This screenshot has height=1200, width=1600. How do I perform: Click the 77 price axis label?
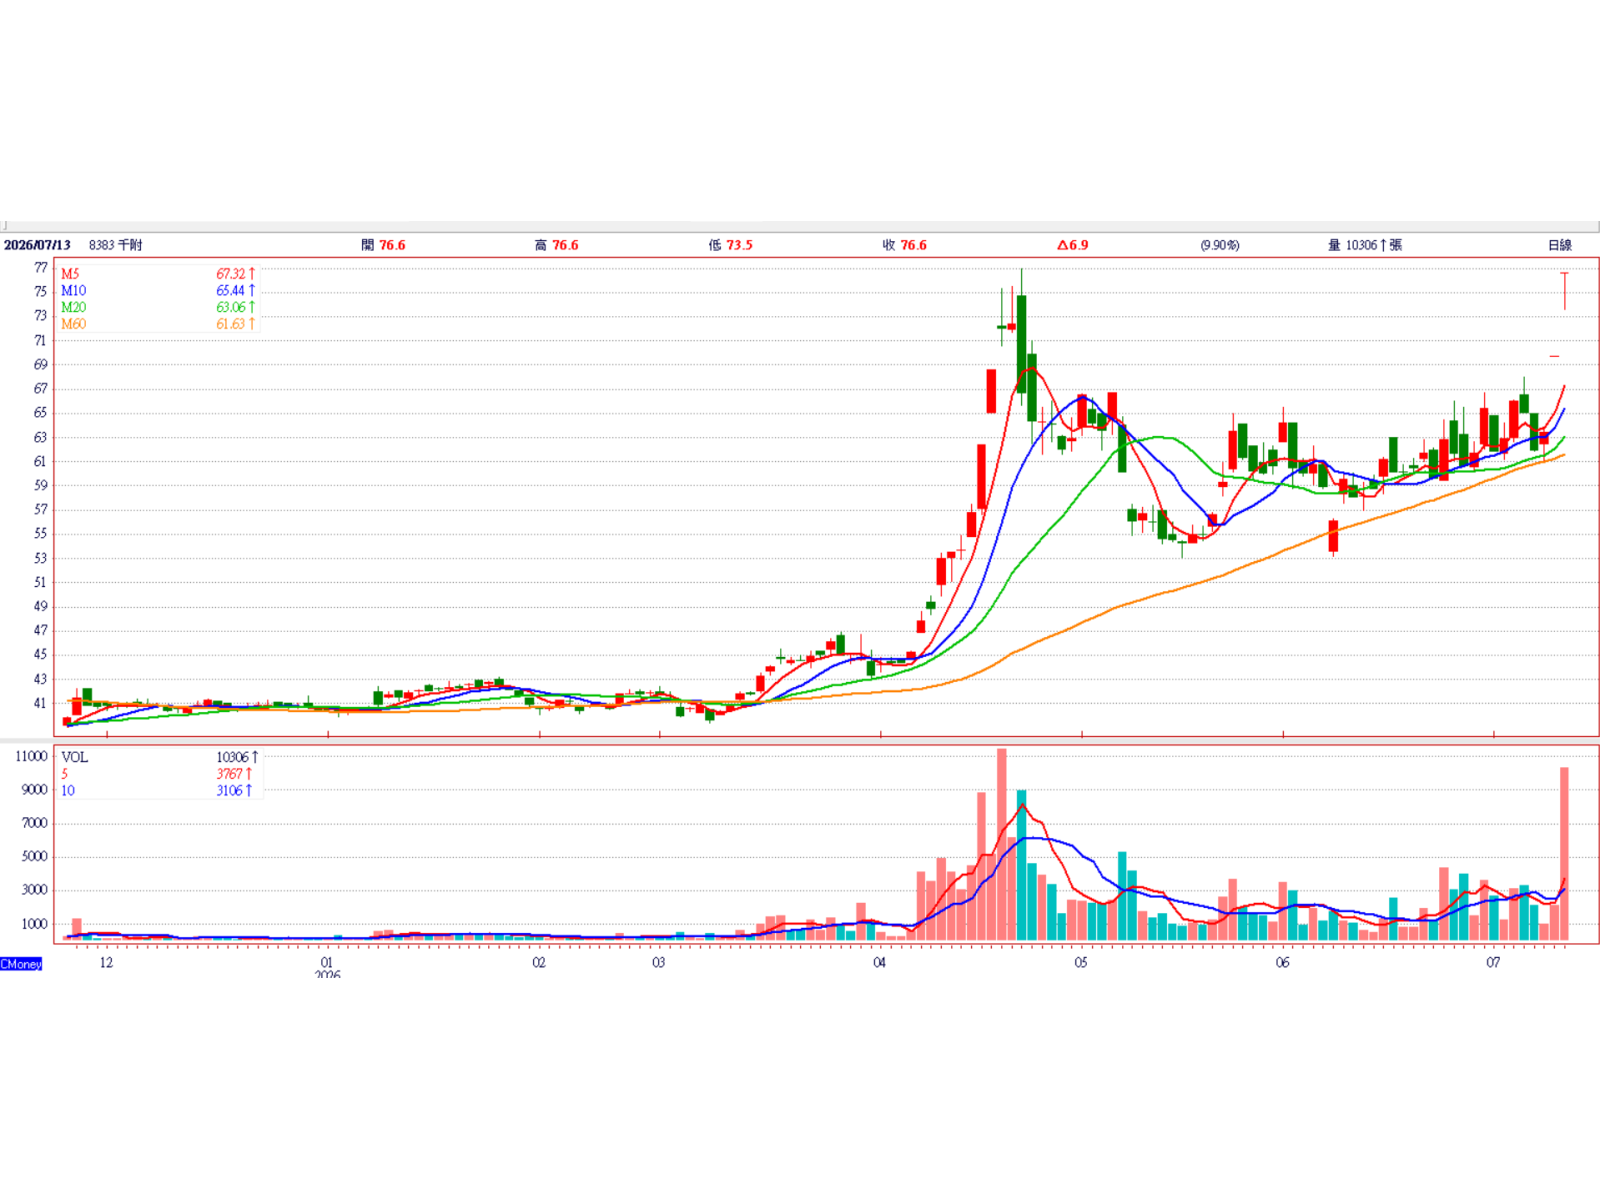(41, 267)
